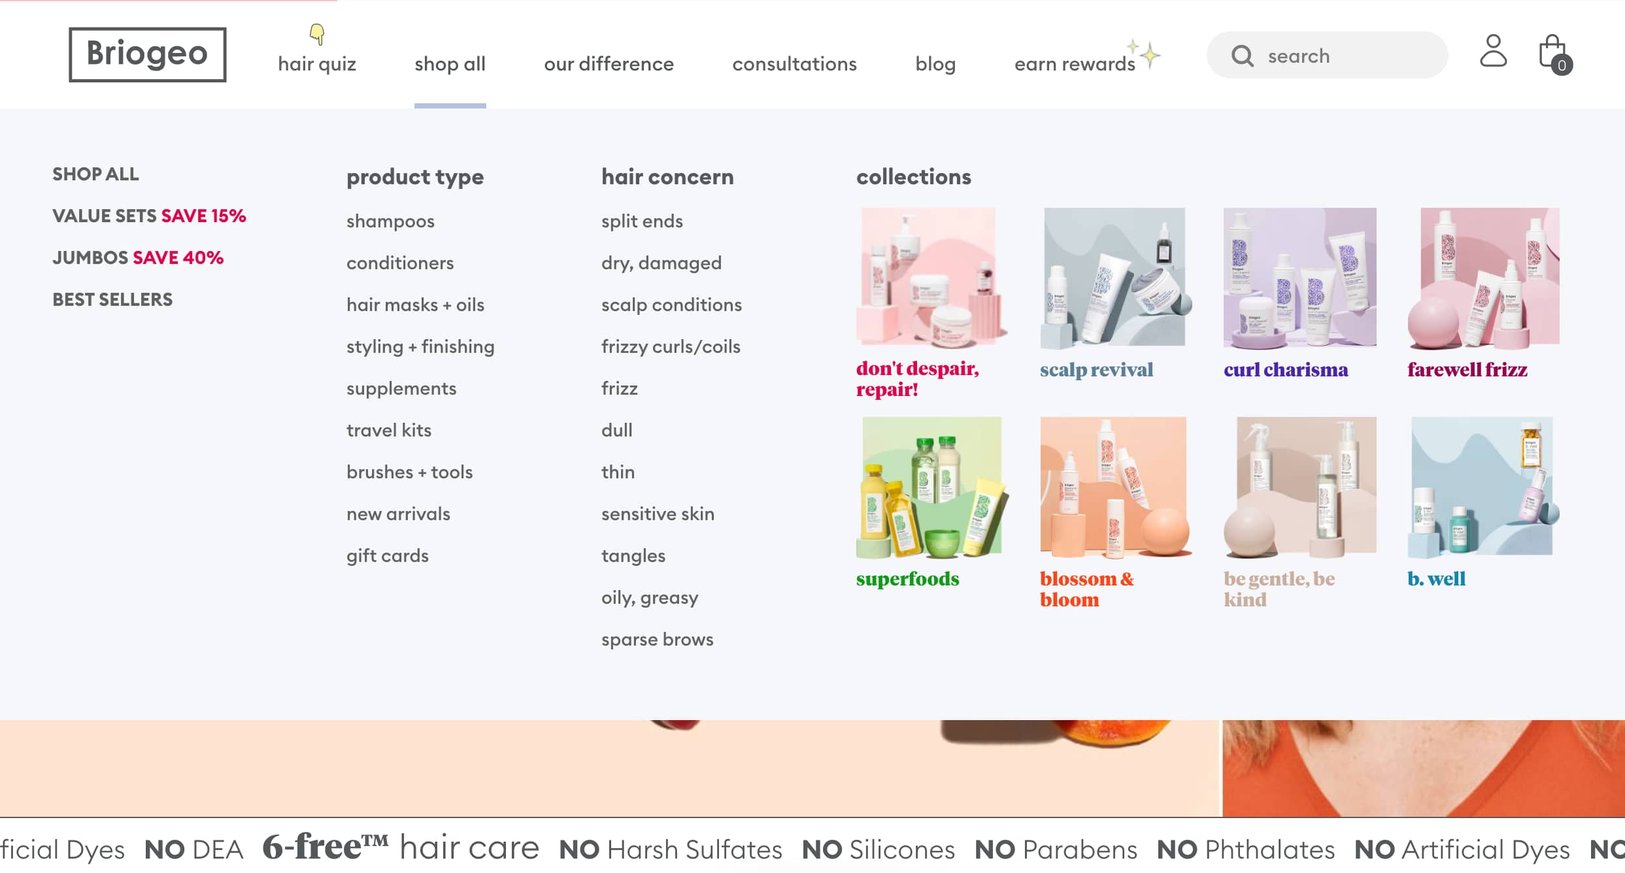The image size is (1625, 873).
Task: Click the search magnifier icon
Action: [x=1241, y=56]
